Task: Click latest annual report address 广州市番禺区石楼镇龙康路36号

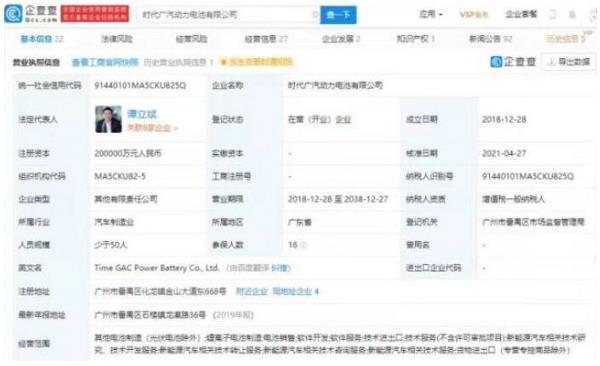Action: click(x=150, y=315)
